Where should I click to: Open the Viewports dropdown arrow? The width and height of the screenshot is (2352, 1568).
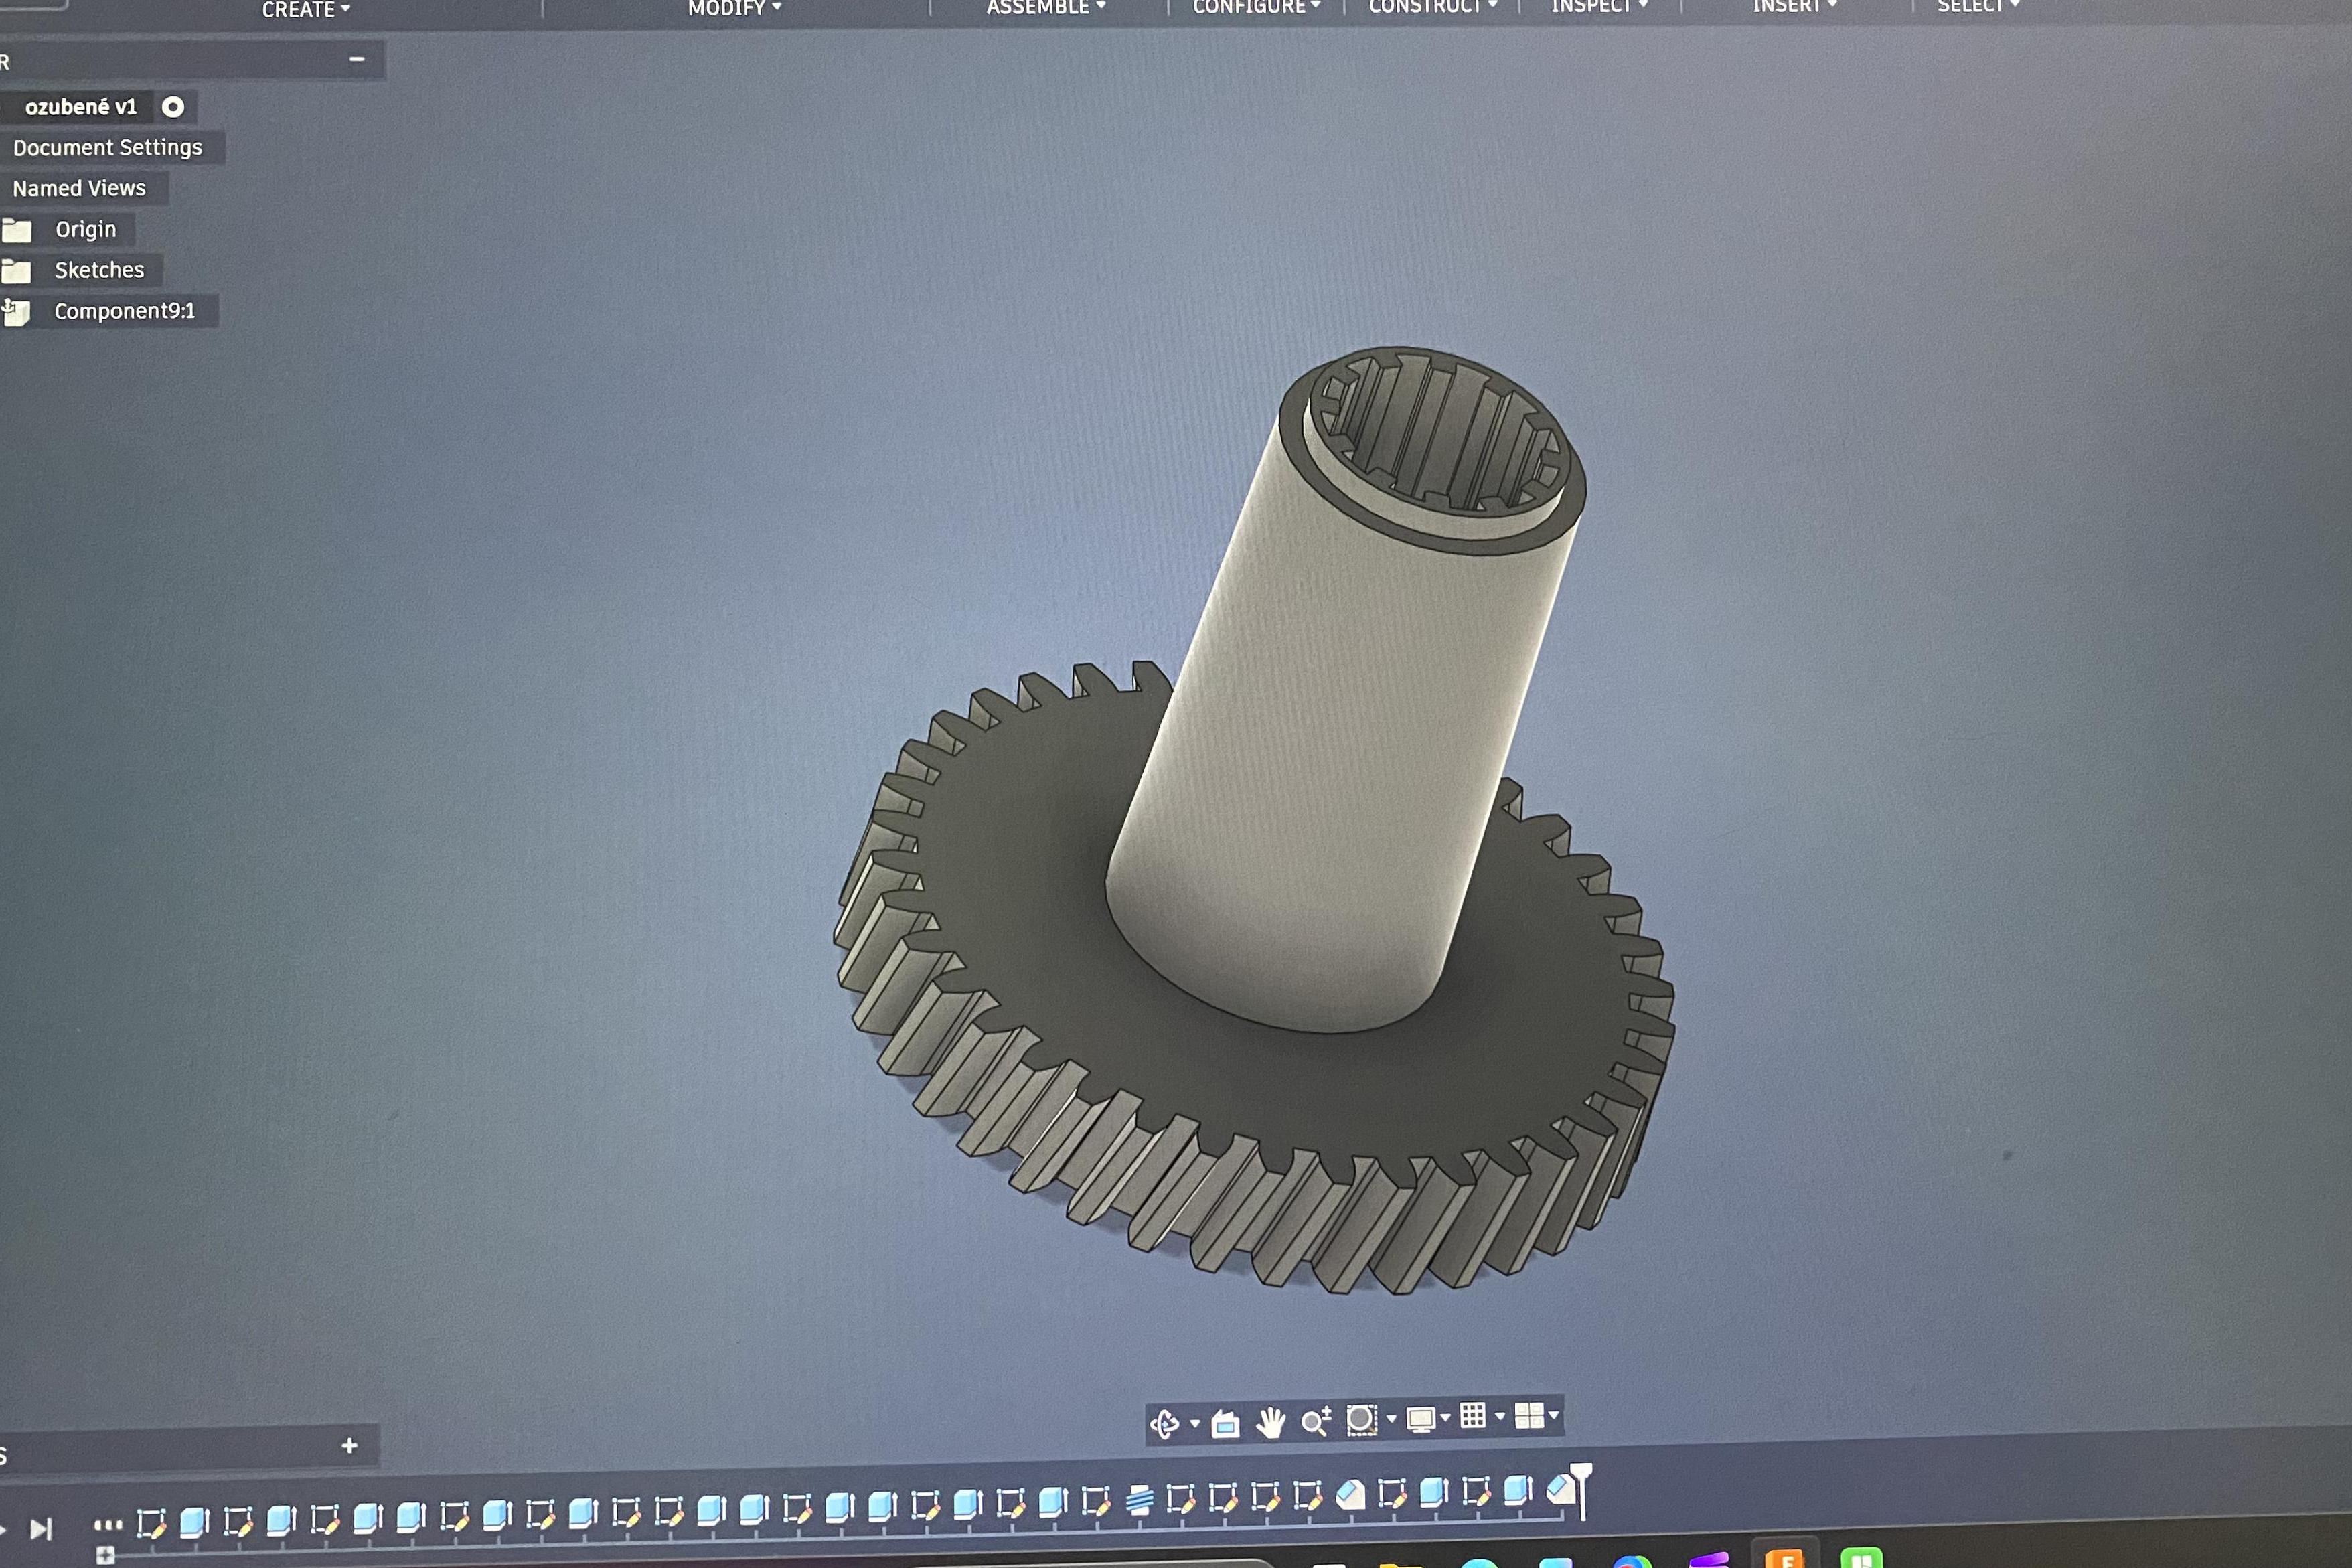(1553, 1415)
